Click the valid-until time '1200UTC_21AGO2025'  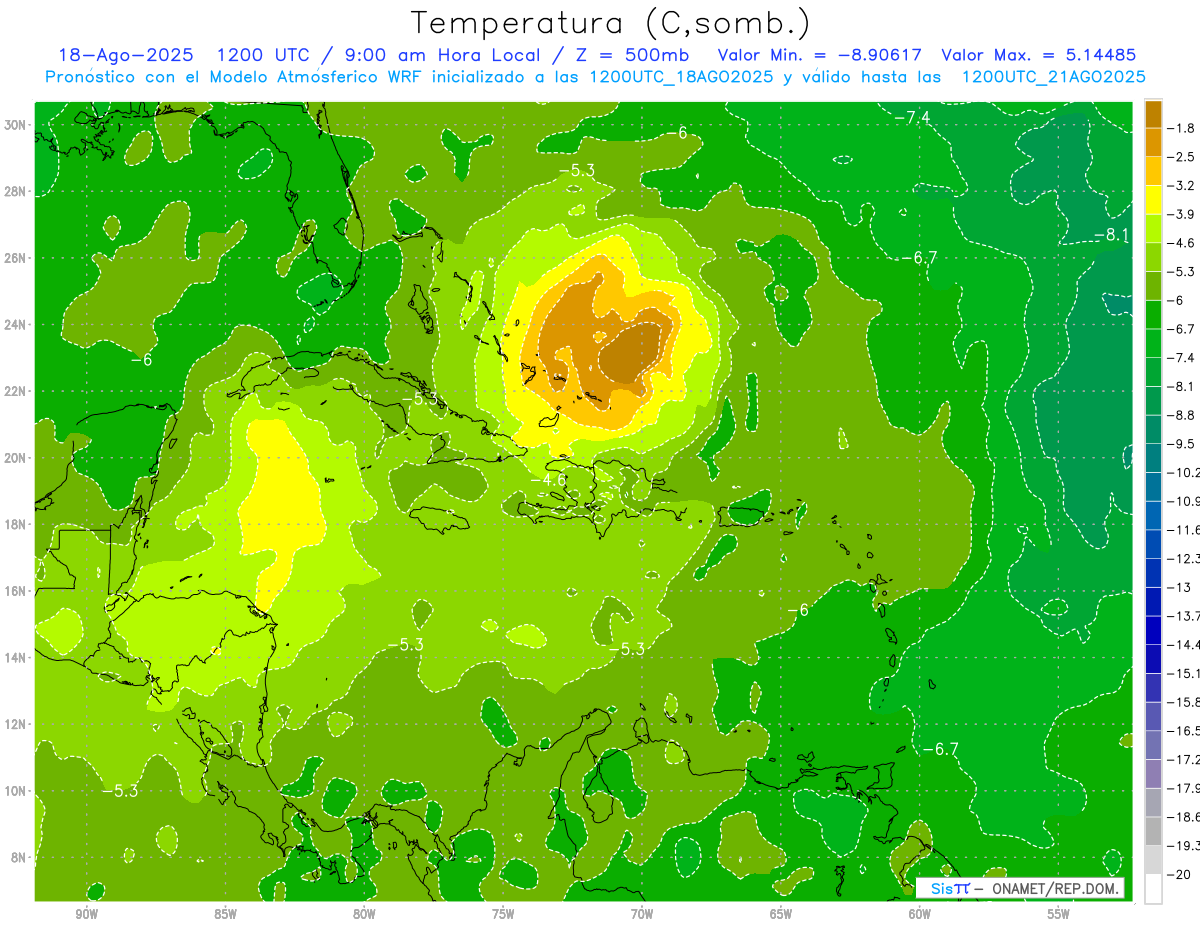1053,77
